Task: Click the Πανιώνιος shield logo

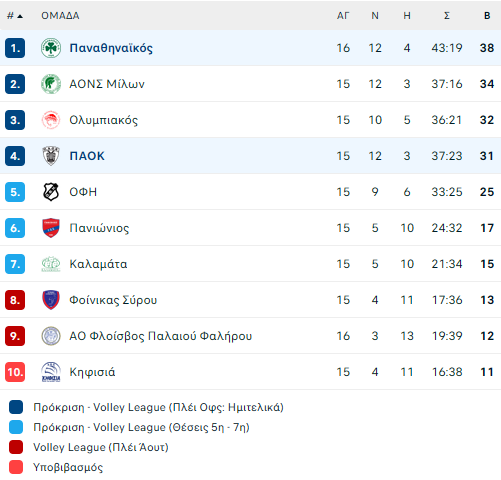Action: click(51, 228)
